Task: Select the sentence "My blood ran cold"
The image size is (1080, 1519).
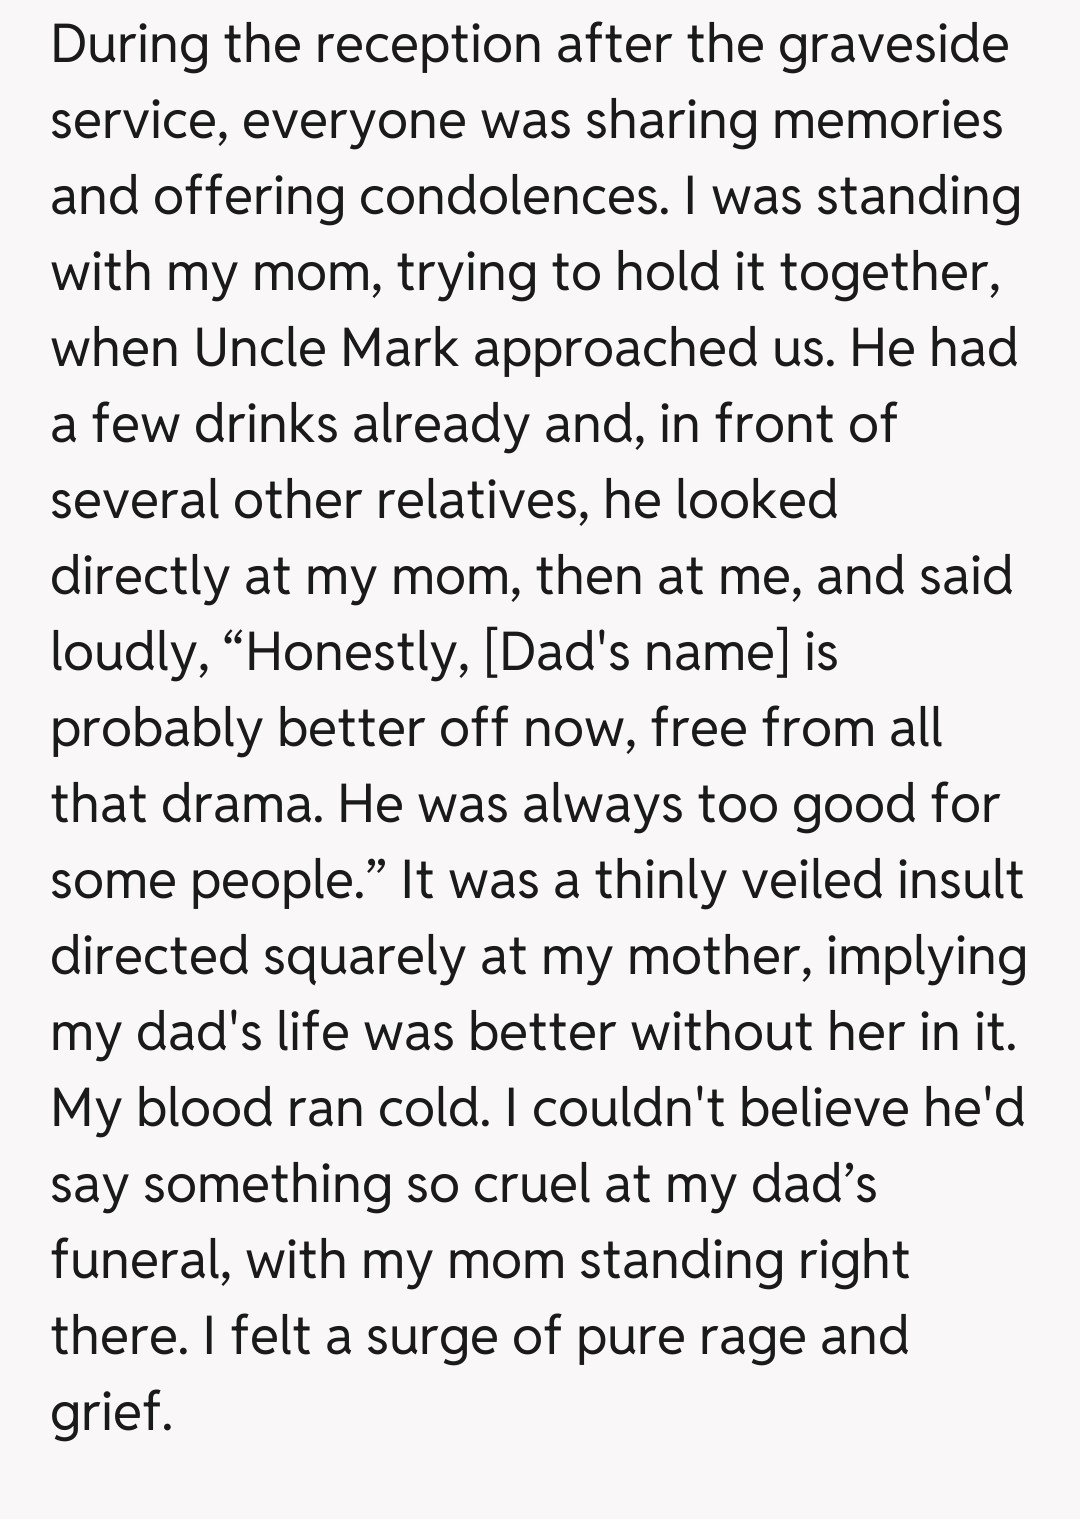Action: point(265,1109)
